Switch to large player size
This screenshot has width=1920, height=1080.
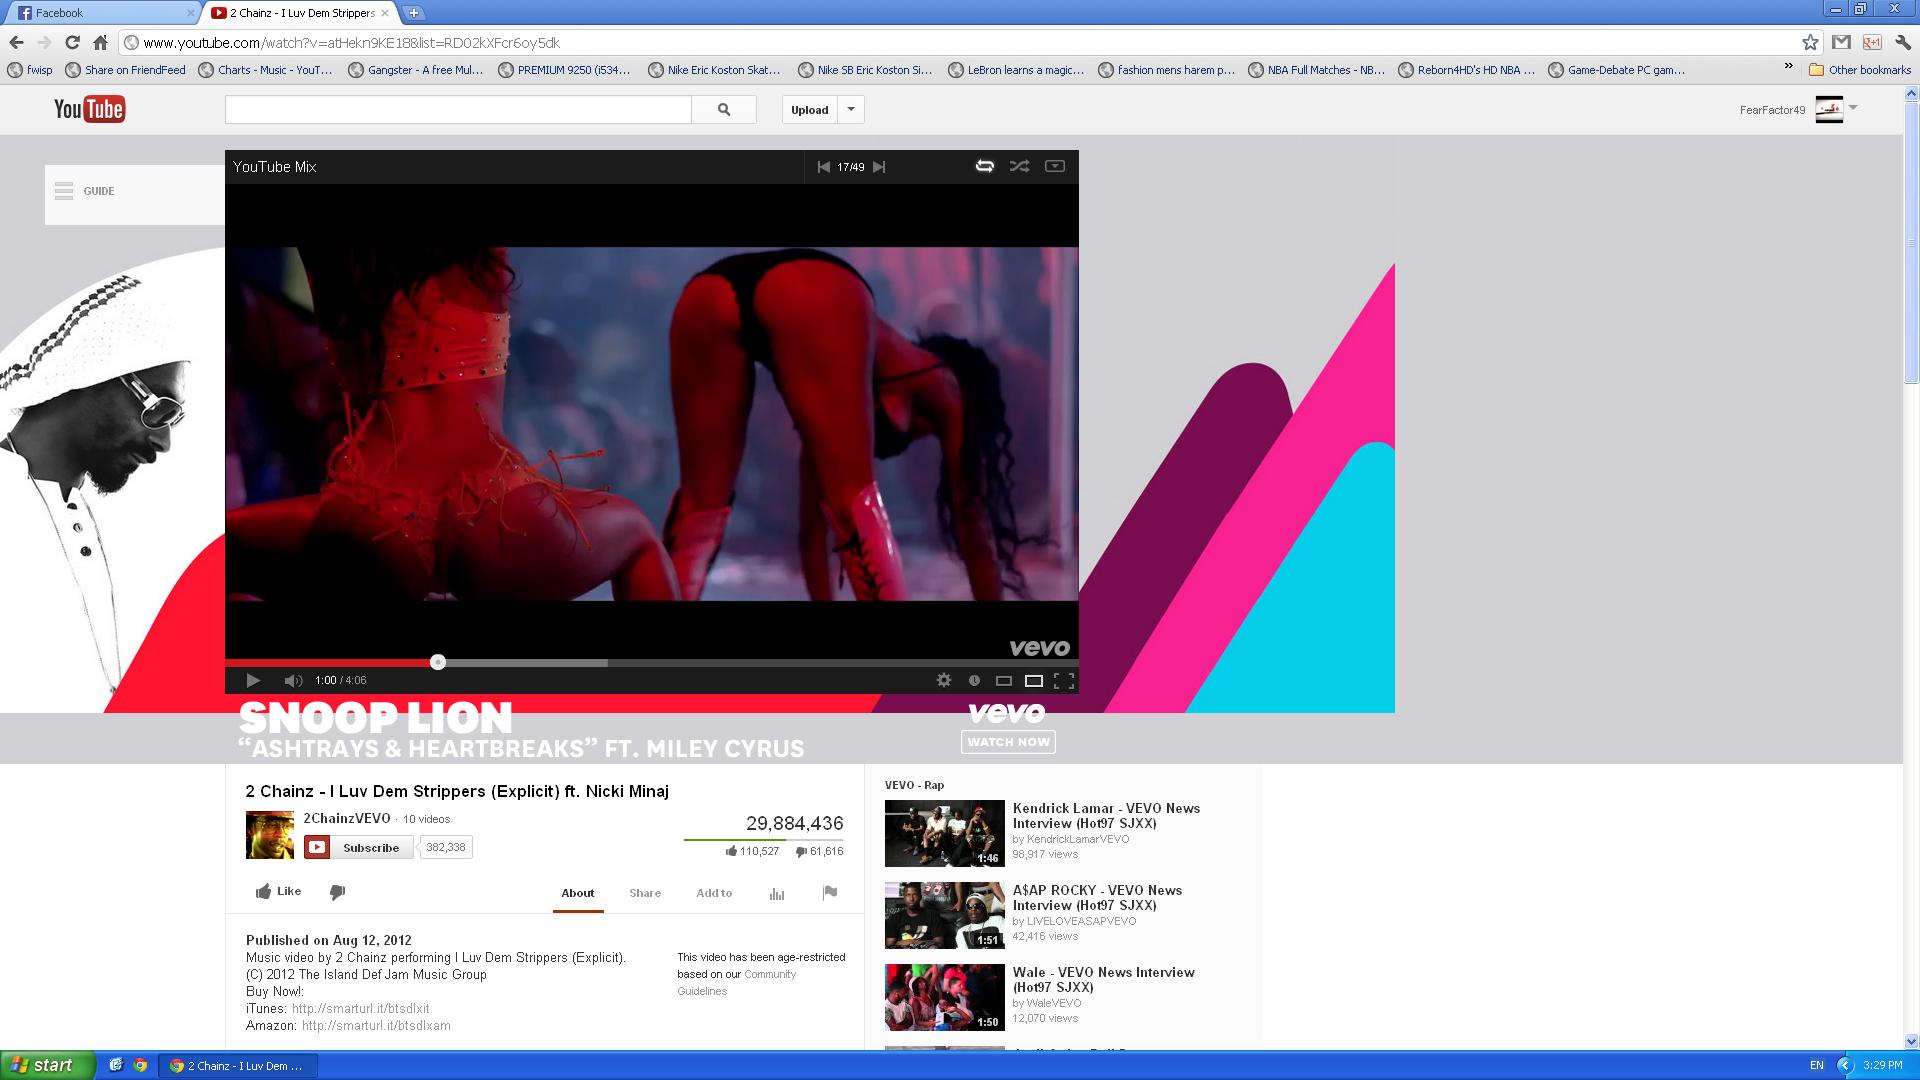click(x=1034, y=681)
